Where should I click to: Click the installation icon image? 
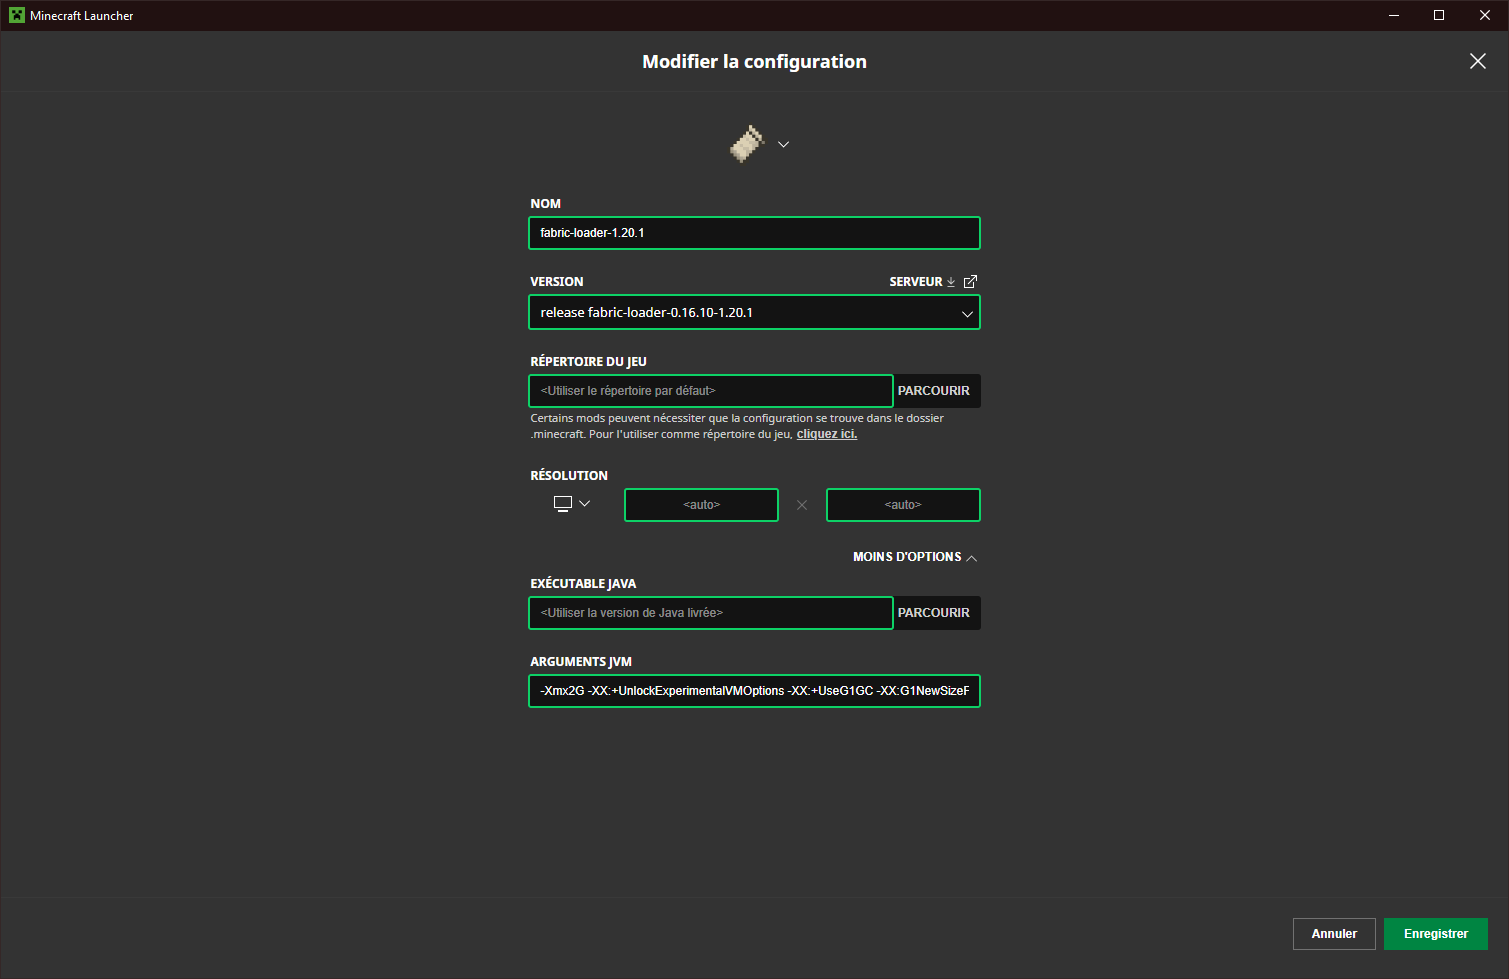click(747, 144)
